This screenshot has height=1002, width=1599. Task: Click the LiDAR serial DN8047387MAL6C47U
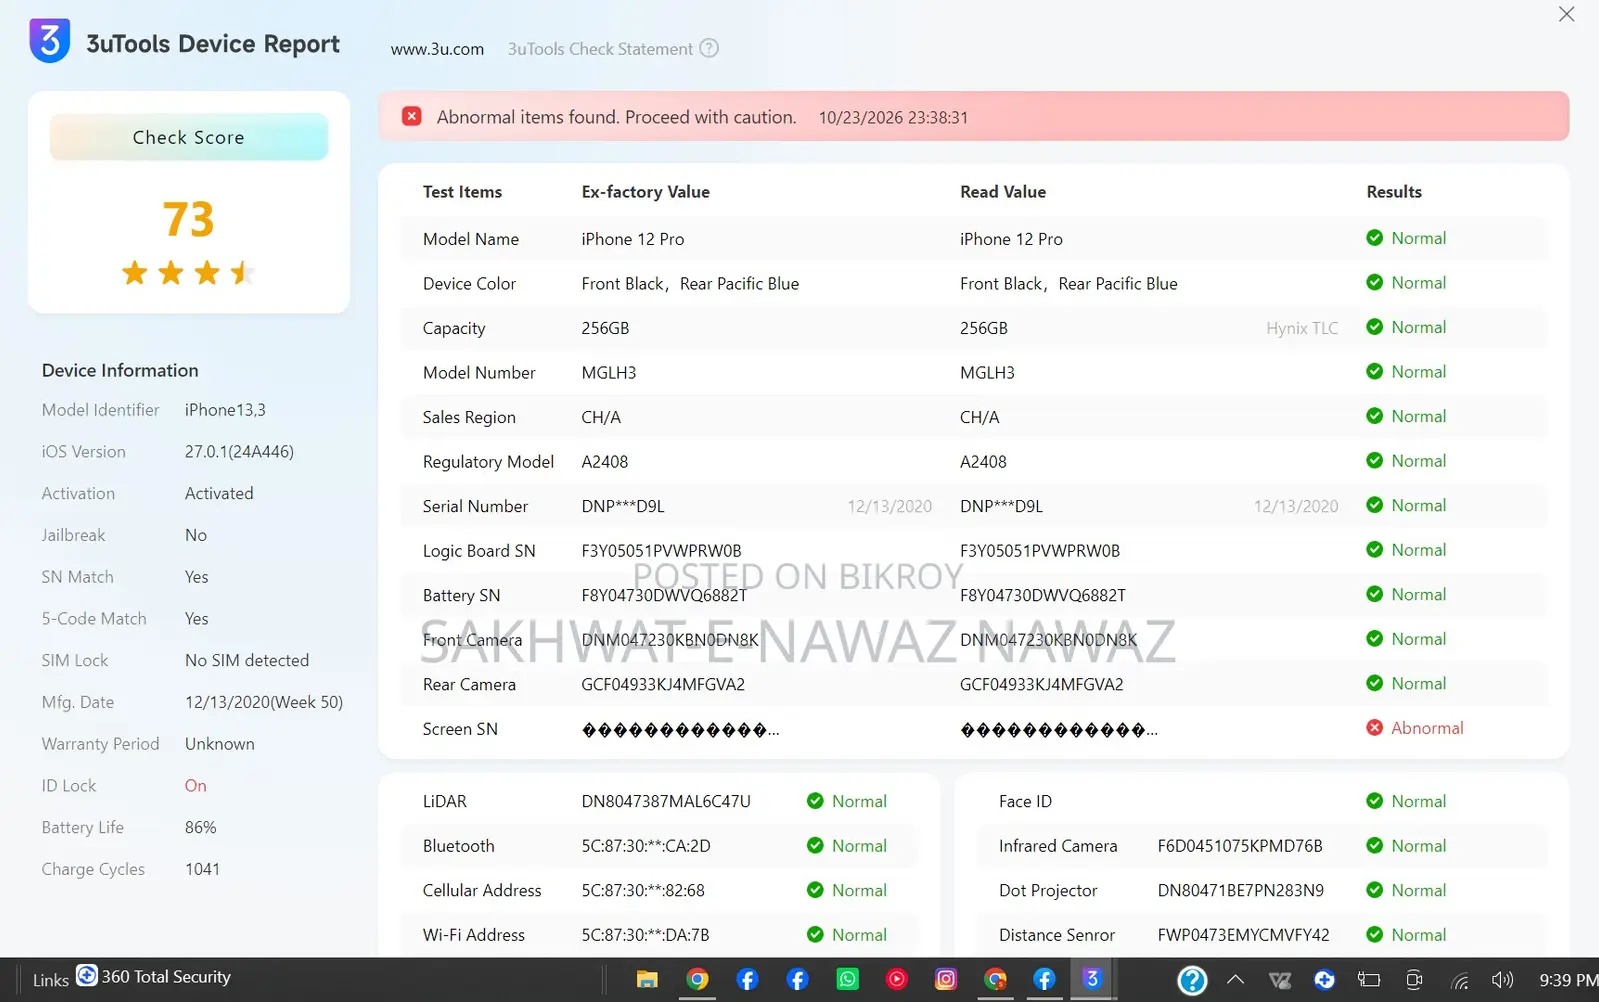666,802
